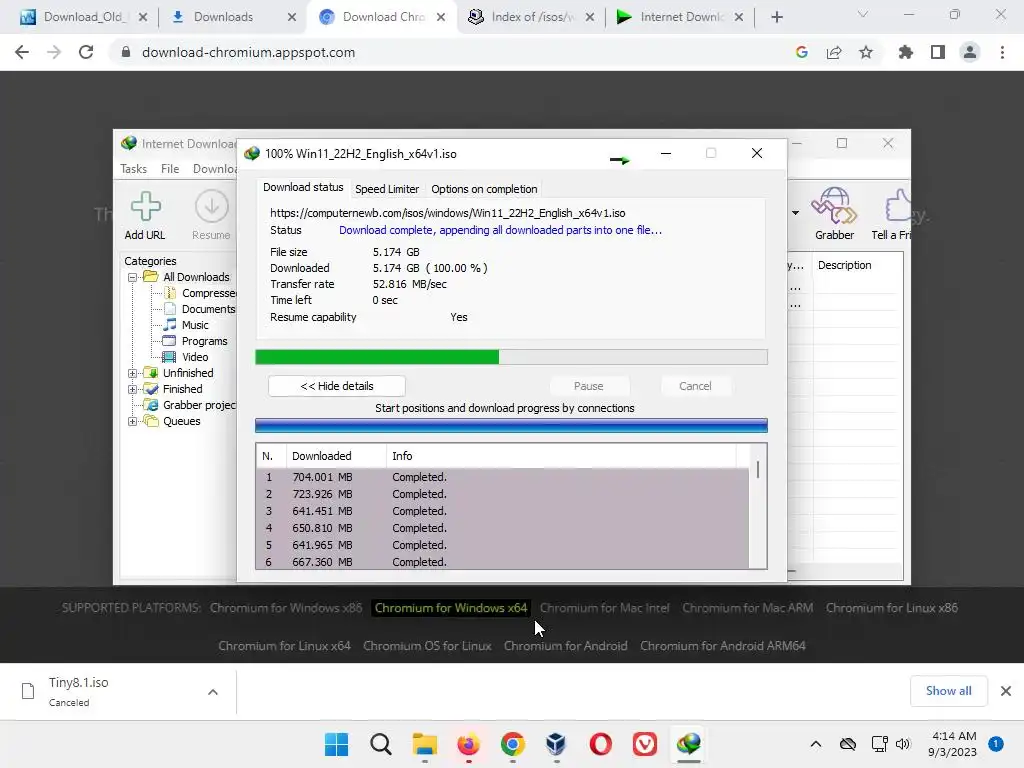
Task: Click the Chromium for Mac Intel link
Action: pyautogui.click(x=604, y=608)
